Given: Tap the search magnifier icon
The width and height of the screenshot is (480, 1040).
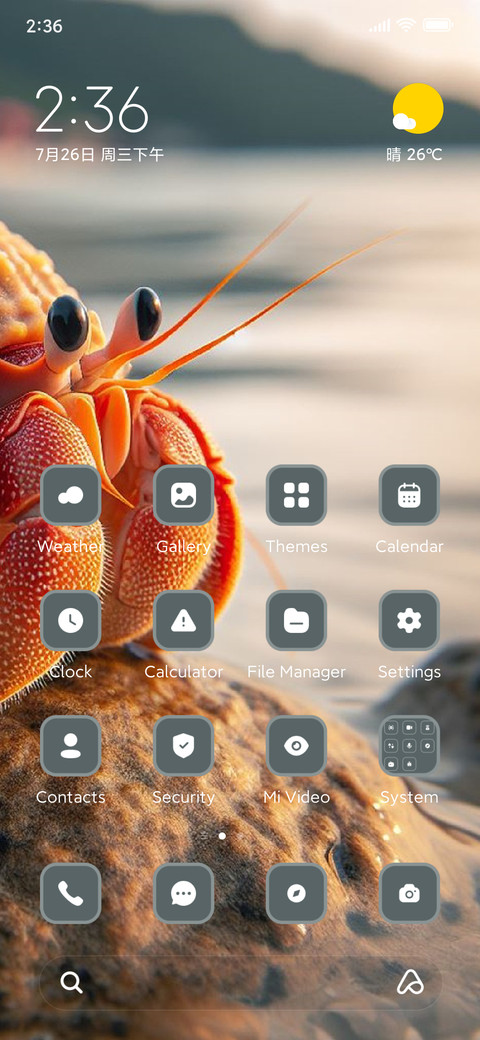Looking at the screenshot, I should pos(72,982).
